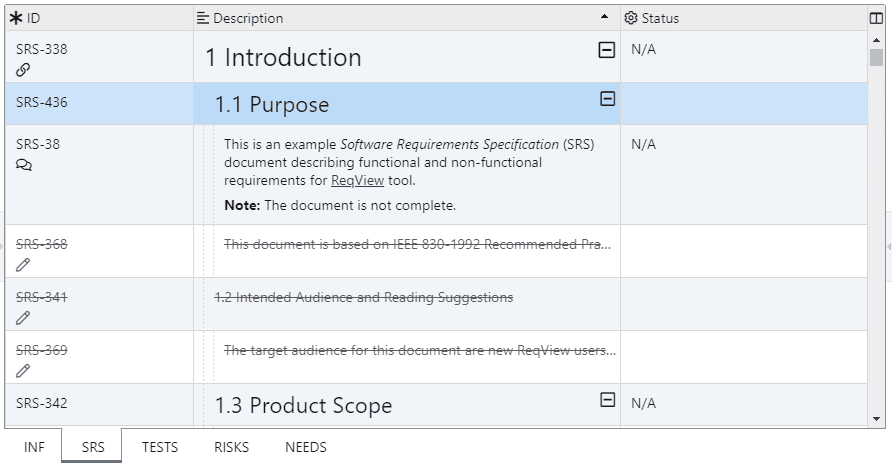The height and width of the screenshot is (466, 896).
Task: Collapse the 1 Introduction section
Action: 606,50
